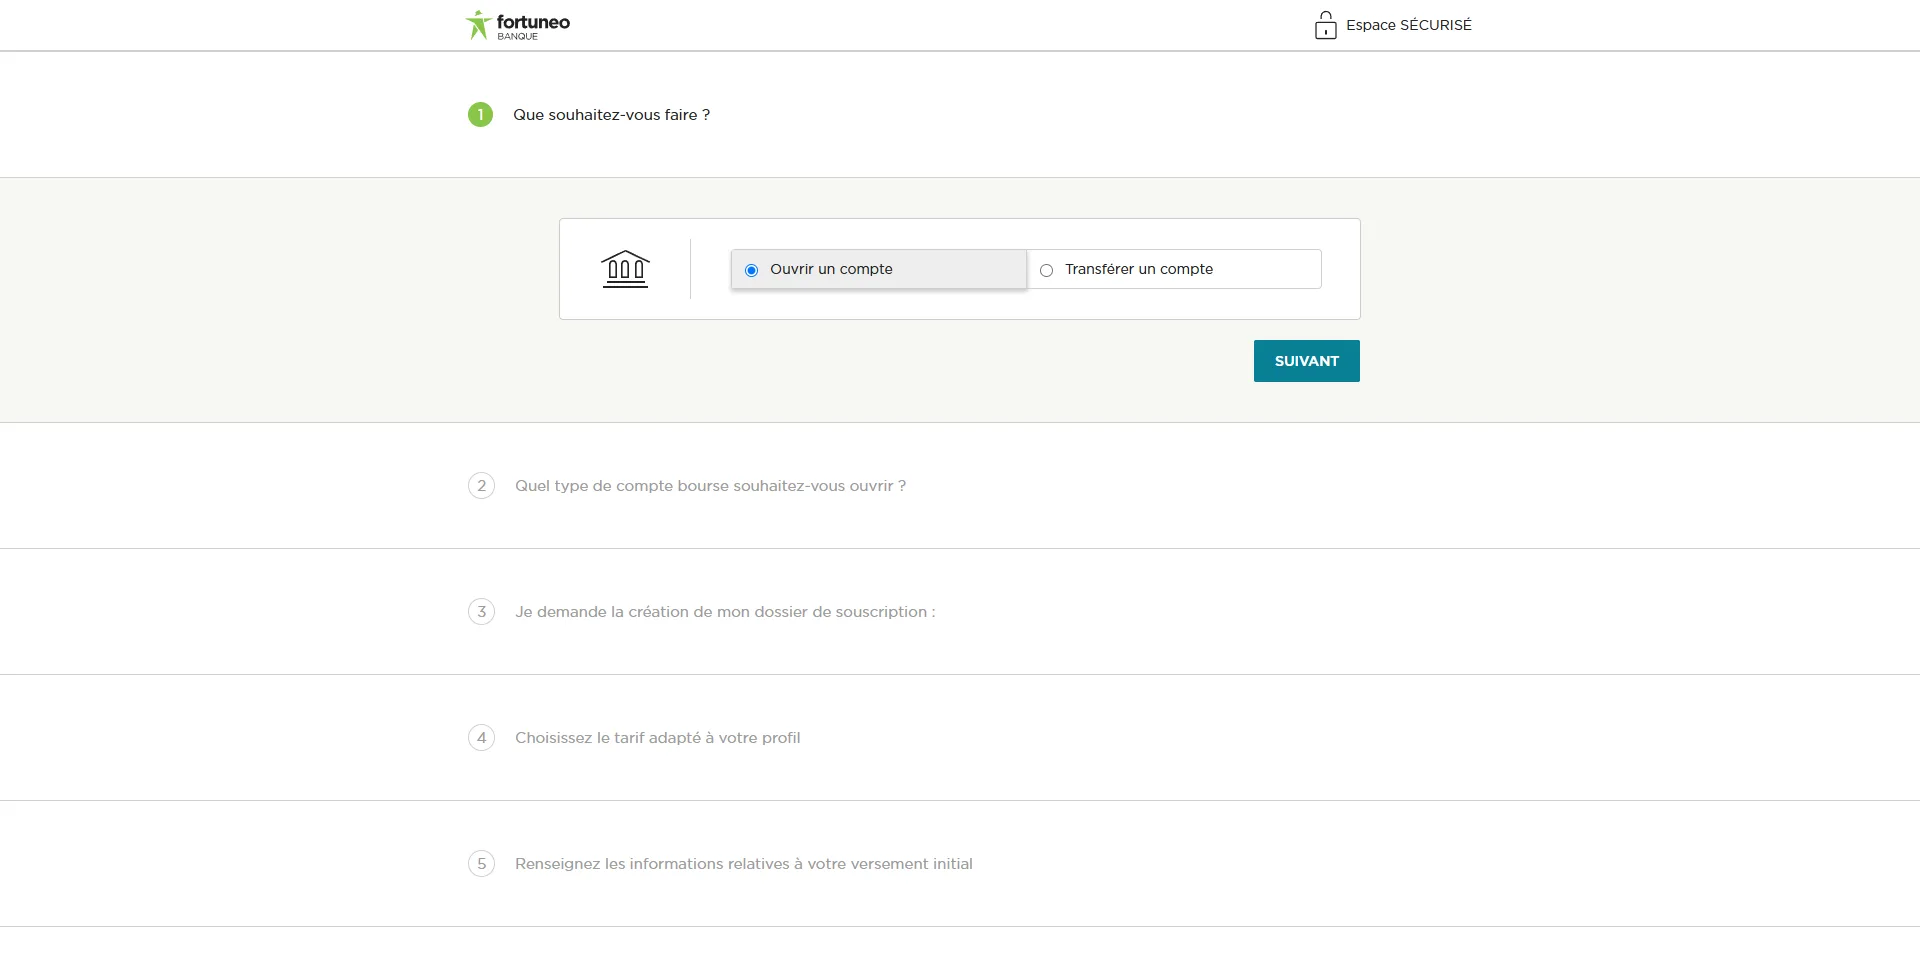The image size is (1920, 957).
Task: Click the step 5 number circle
Action: [481, 864]
